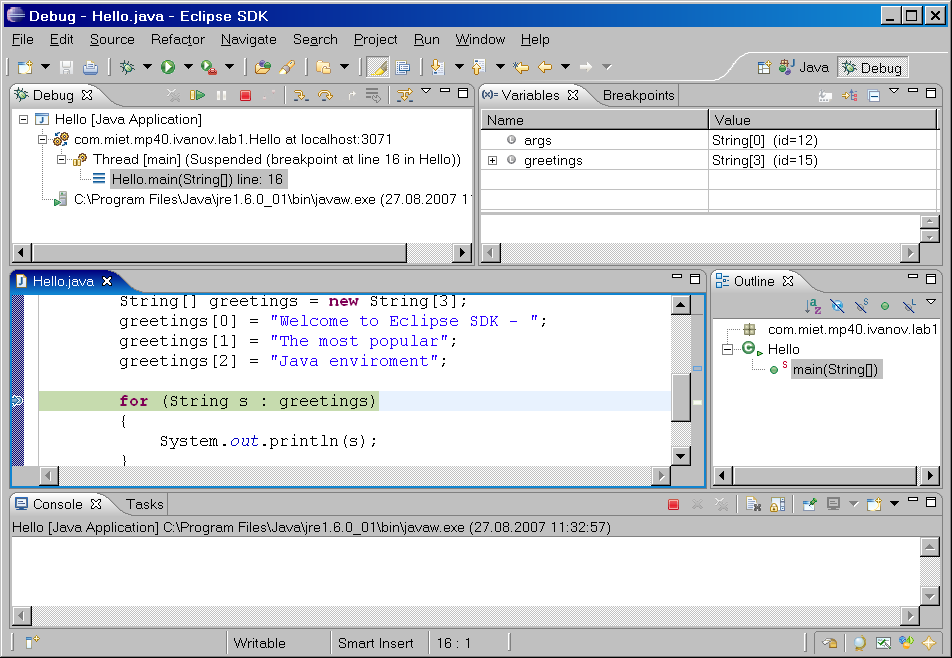Click the New Java Package icon
The width and height of the screenshot is (952, 658).
[x=324, y=67]
